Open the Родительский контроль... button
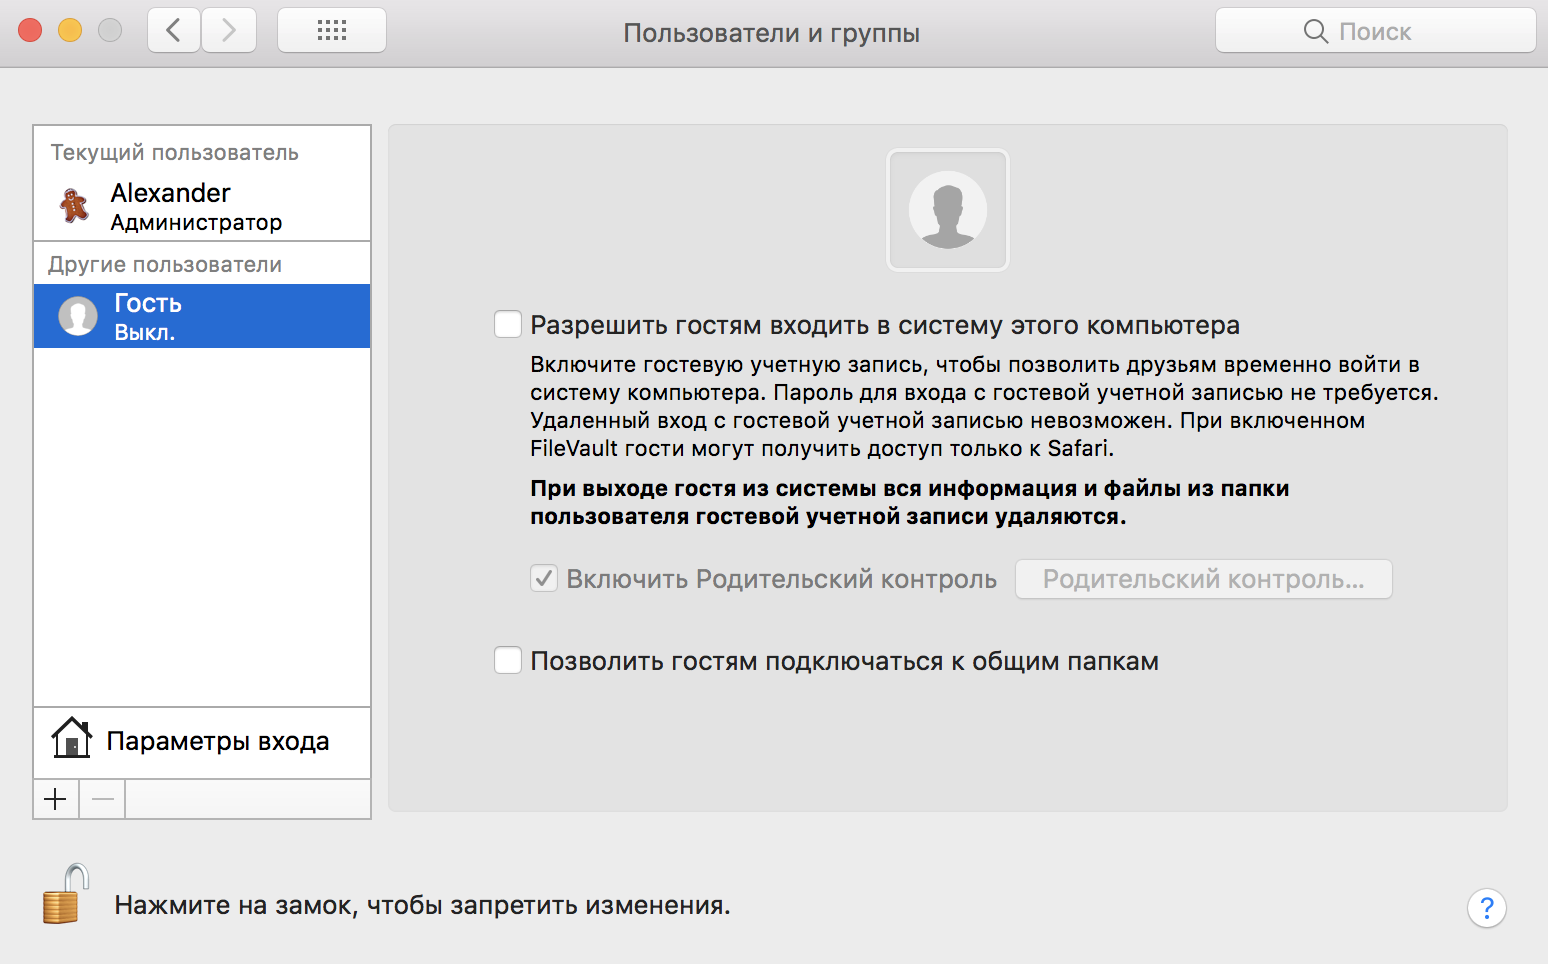 [1204, 579]
